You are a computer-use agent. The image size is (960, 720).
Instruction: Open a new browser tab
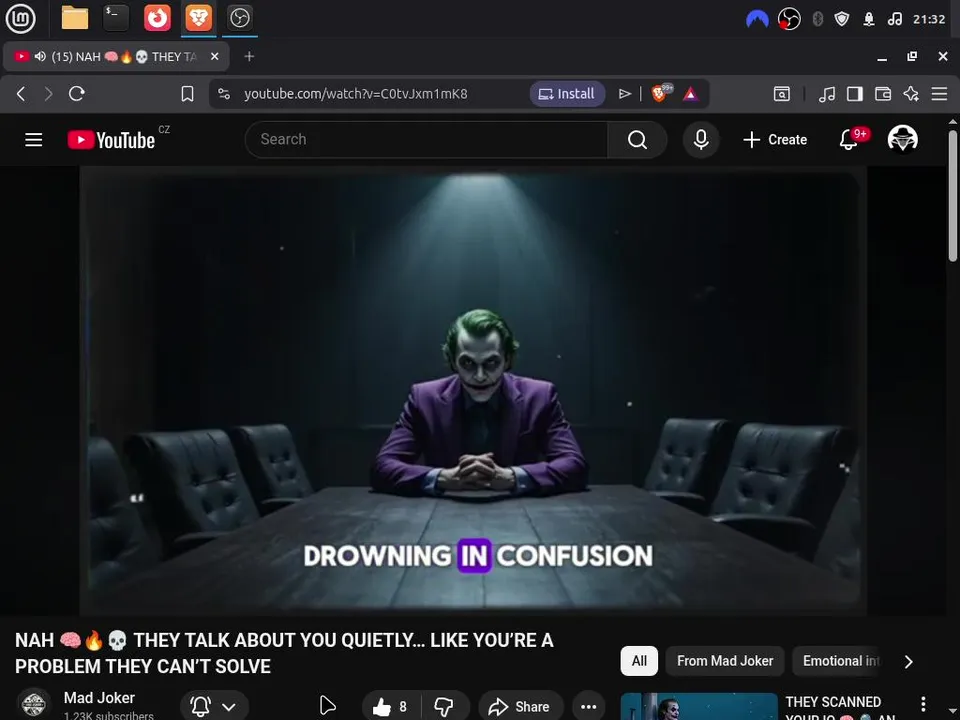[249, 56]
